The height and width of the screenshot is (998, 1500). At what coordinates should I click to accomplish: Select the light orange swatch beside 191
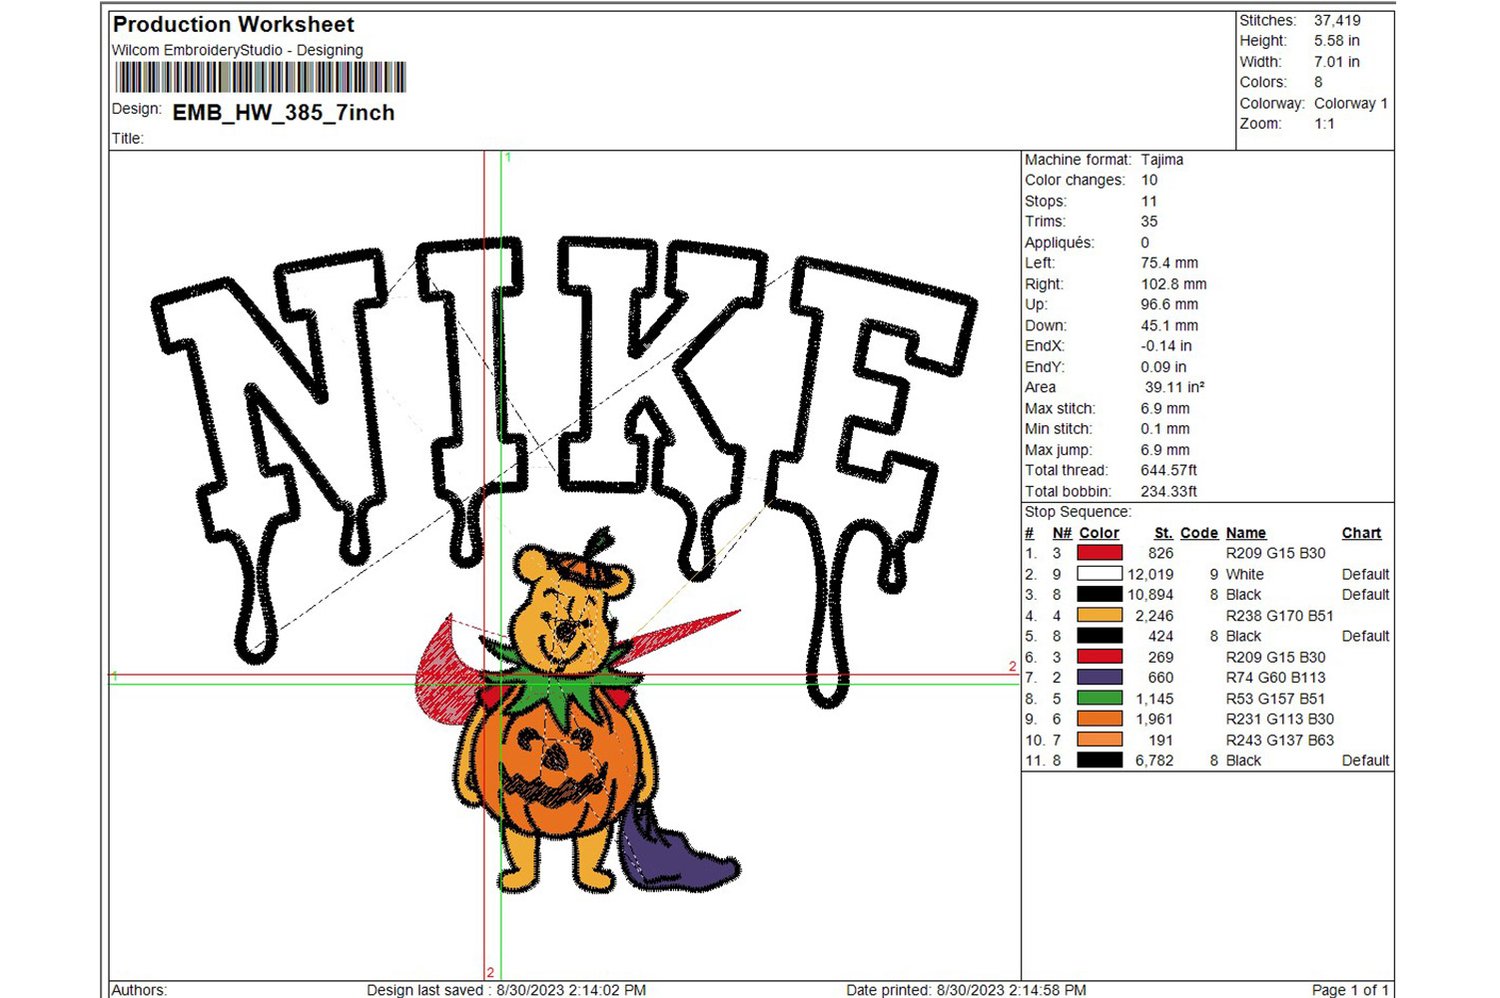pyautogui.click(x=1099, y=740)
